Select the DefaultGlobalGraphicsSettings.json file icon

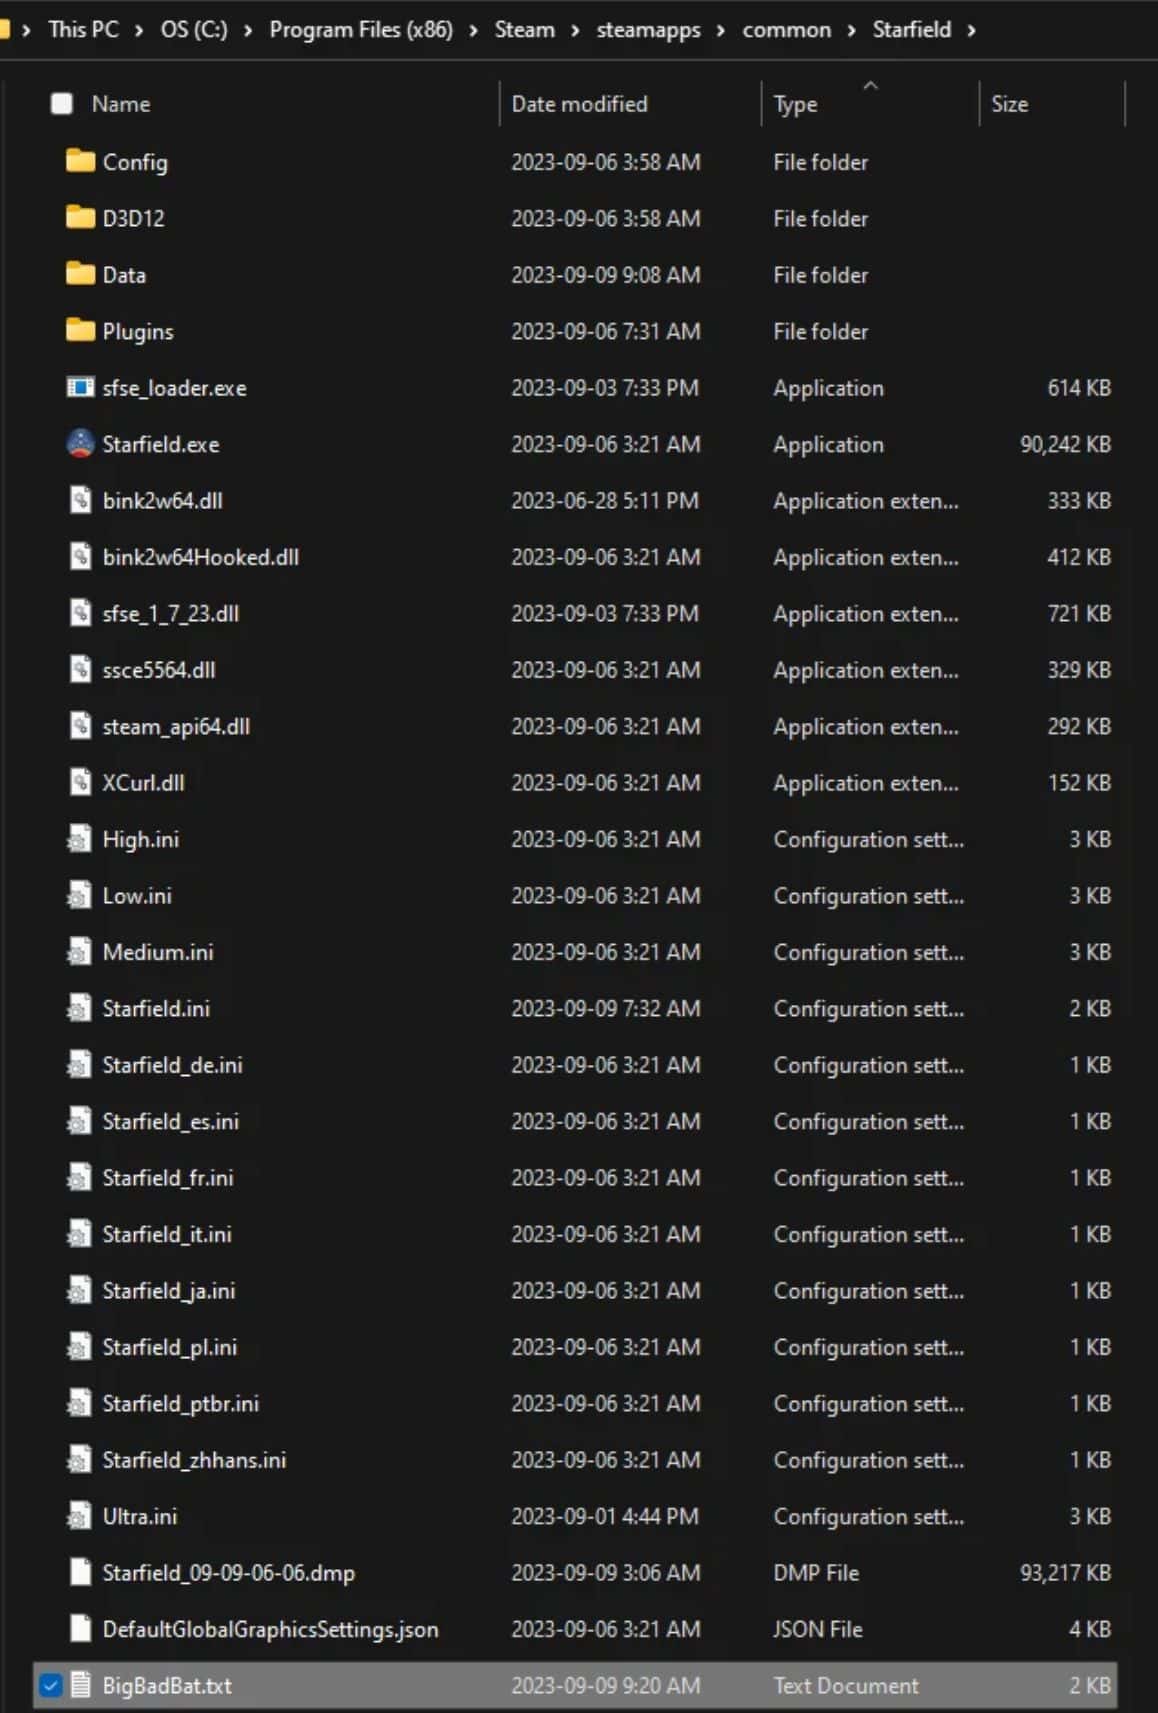pos(80,1629)
